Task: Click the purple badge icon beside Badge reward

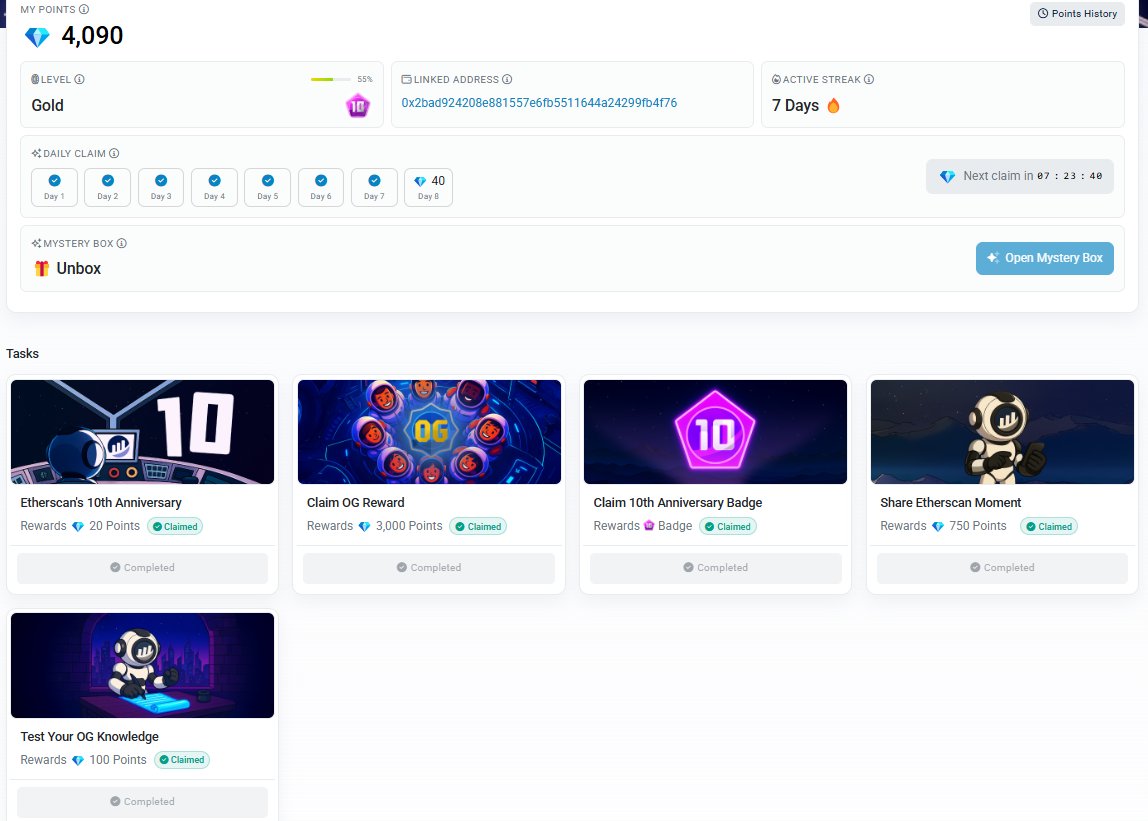Action: pos(649,525)
